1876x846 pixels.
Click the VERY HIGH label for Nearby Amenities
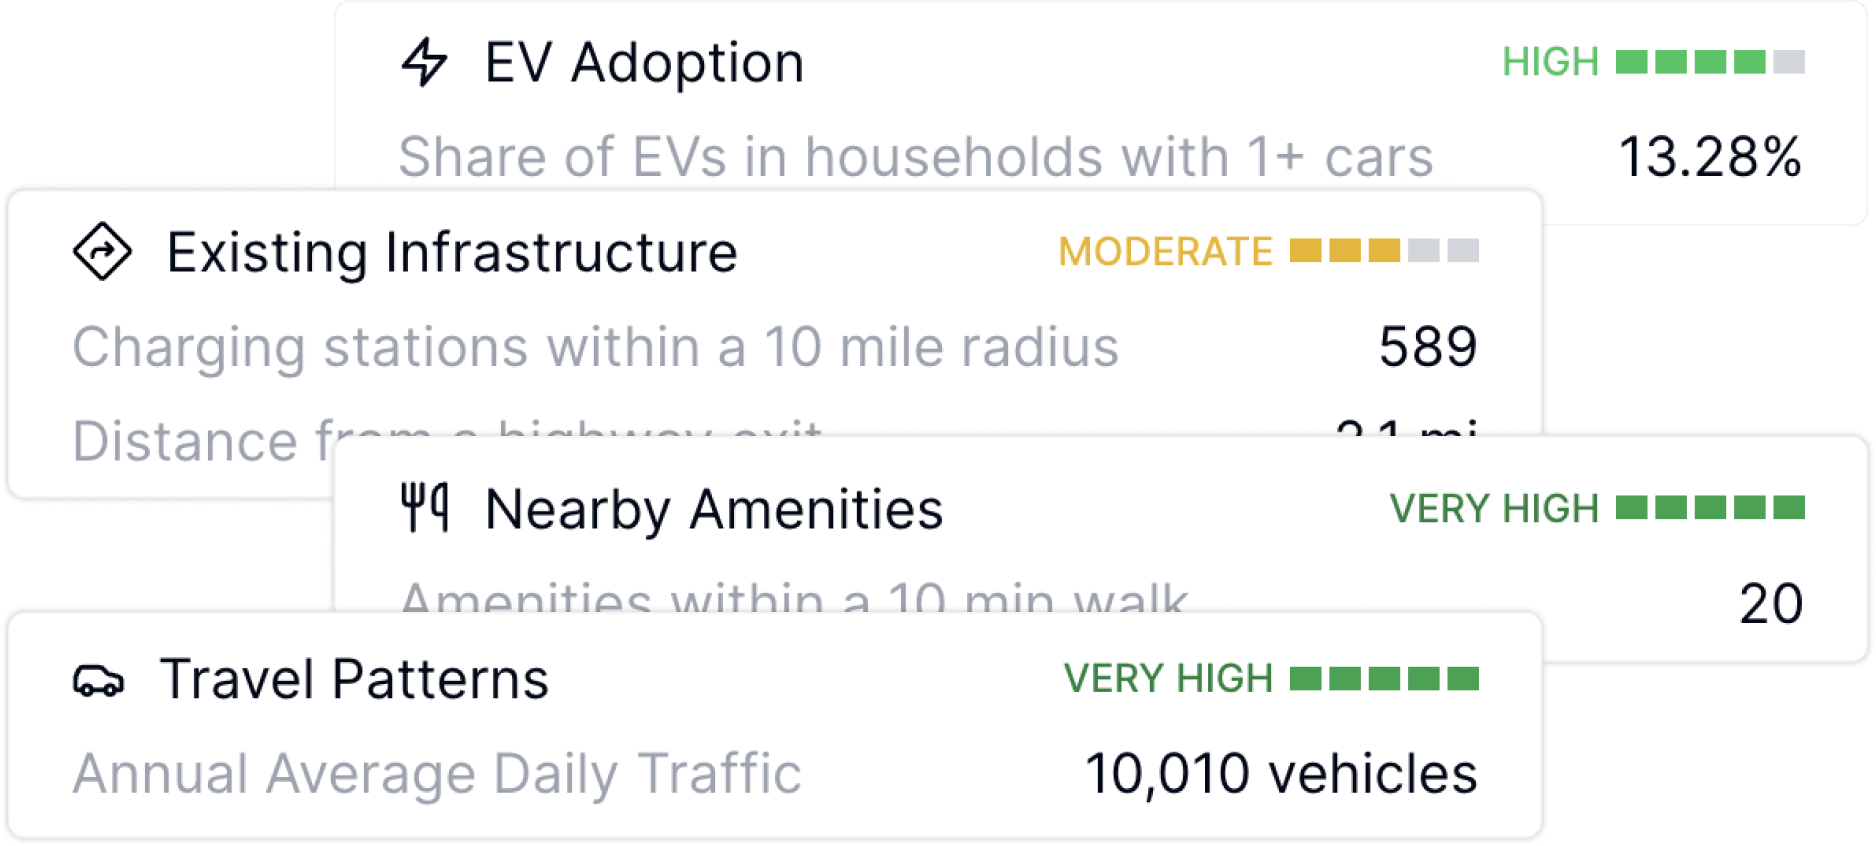pos(1494,509)
